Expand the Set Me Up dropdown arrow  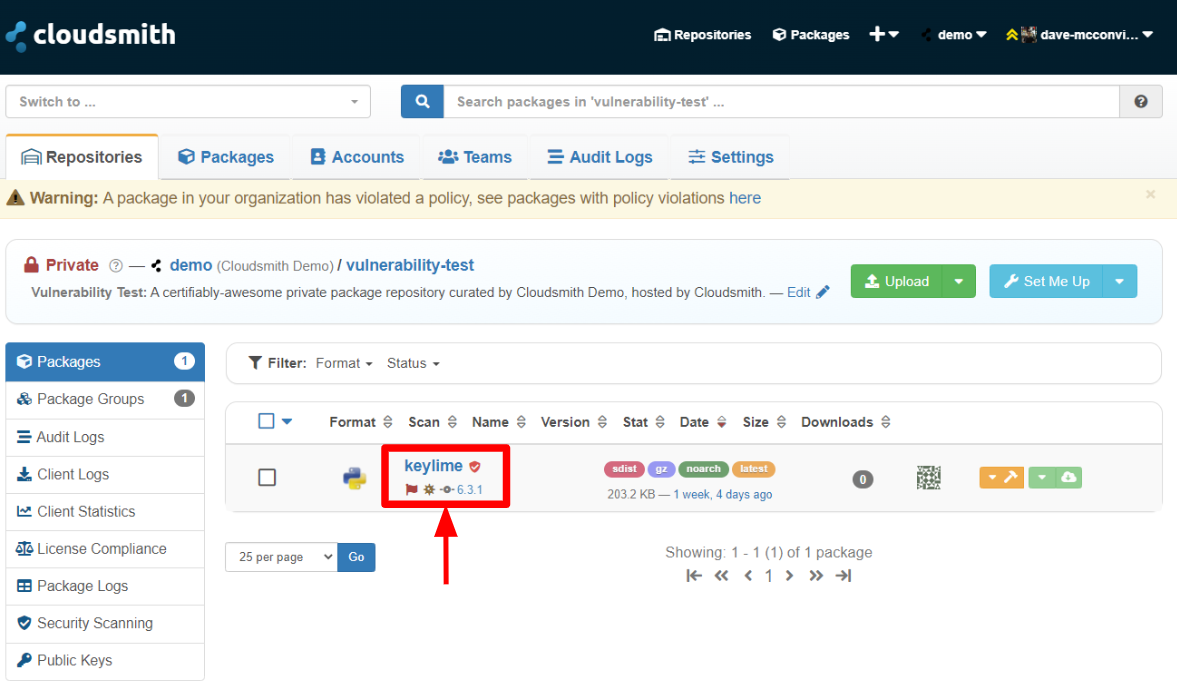coord(1119,281)
